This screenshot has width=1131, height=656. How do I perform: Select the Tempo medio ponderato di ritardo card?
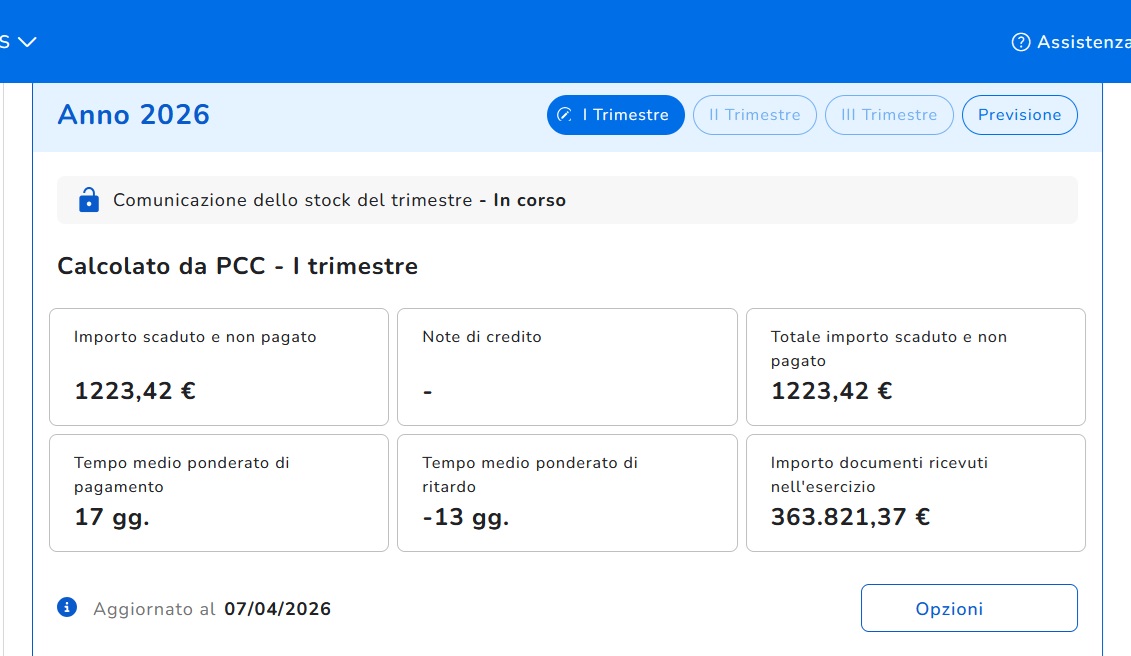(567, 492)
